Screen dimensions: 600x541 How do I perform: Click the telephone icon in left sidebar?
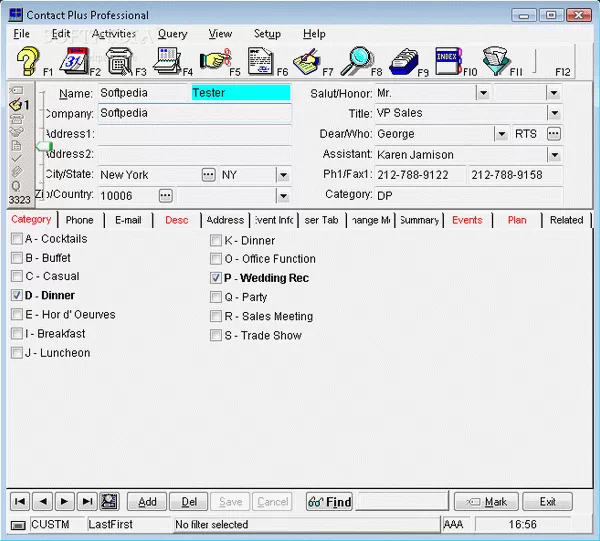(x=16, y=119)
